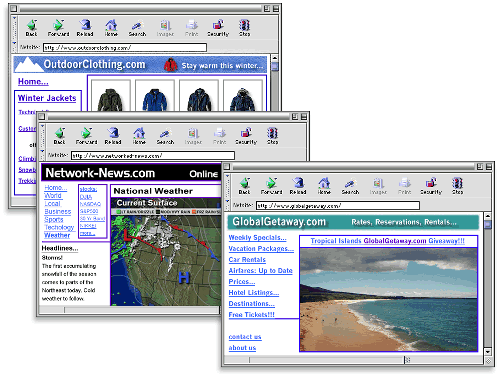Click the tropical beach photo
This screenshot has height=375, width=498.
(x=389, y=300)
